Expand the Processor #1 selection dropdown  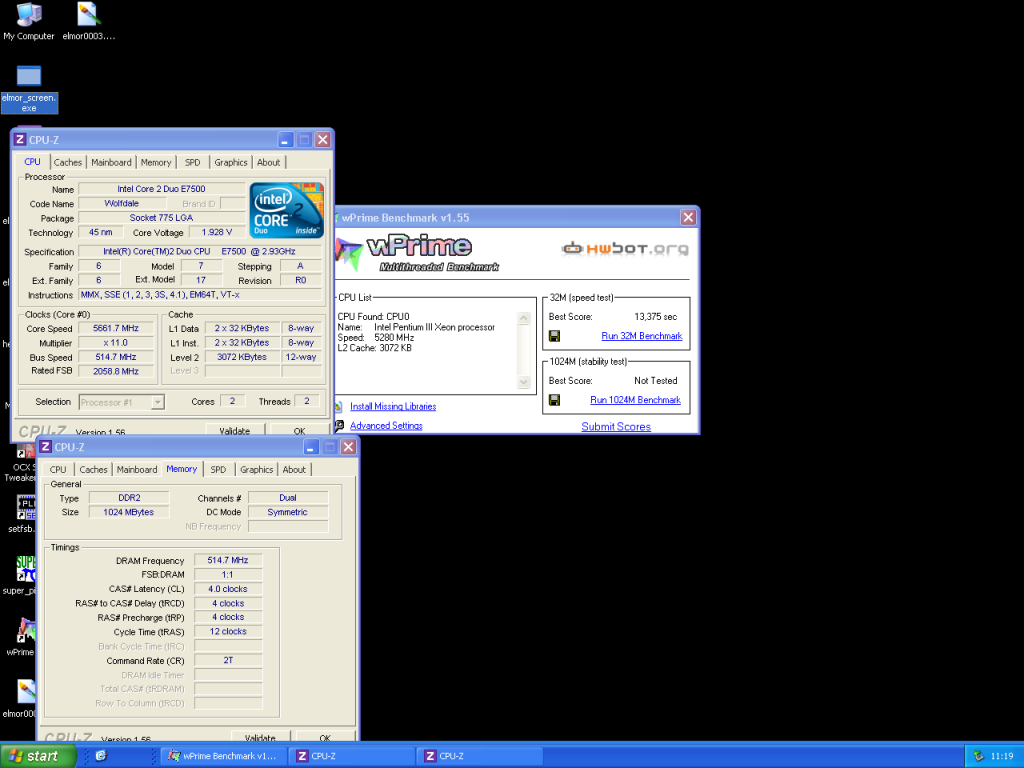[157, 402]
